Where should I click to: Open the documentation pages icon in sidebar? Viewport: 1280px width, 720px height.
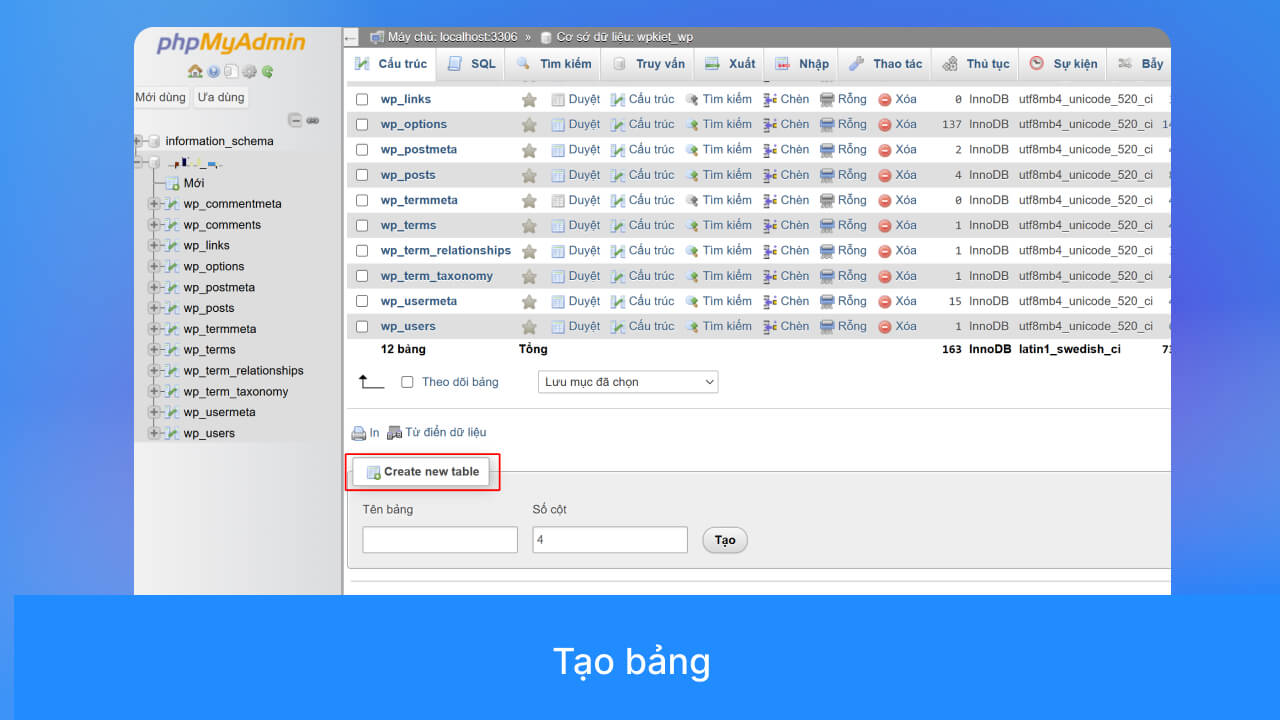231,72
